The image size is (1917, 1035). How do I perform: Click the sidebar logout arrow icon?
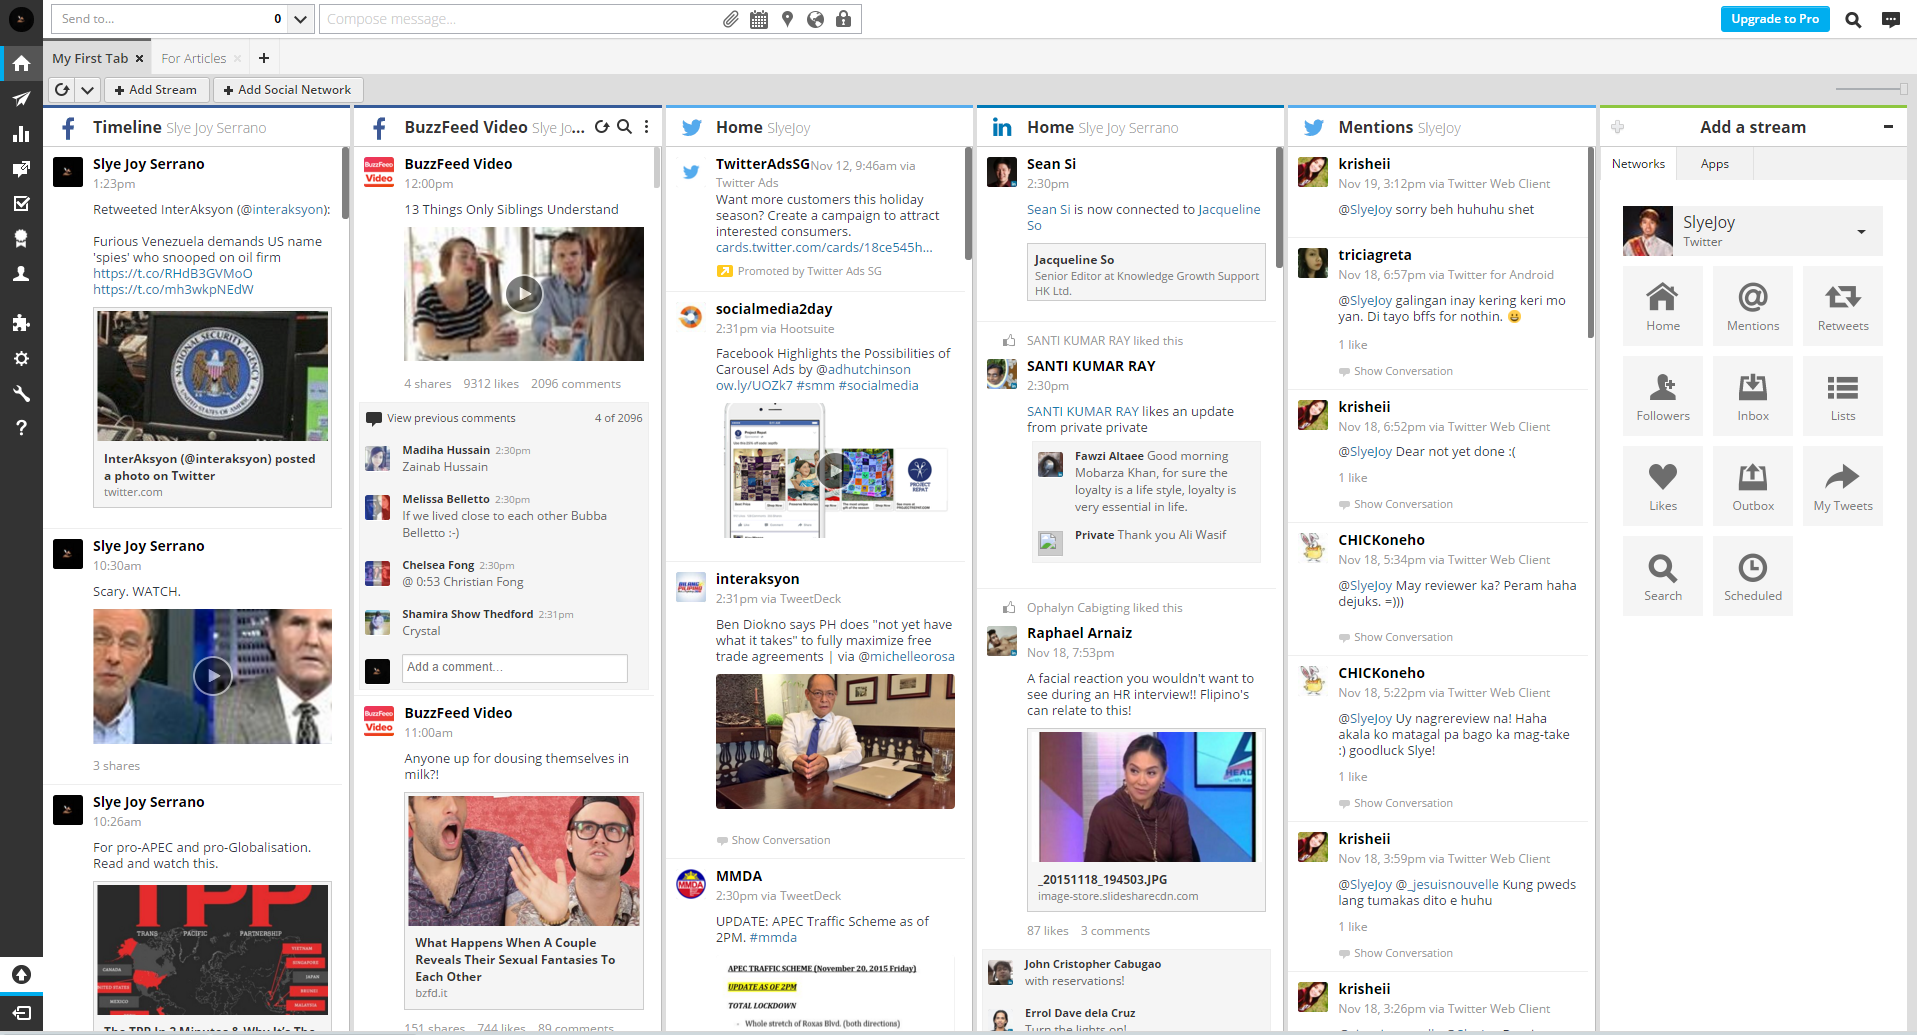point(21,1013)
